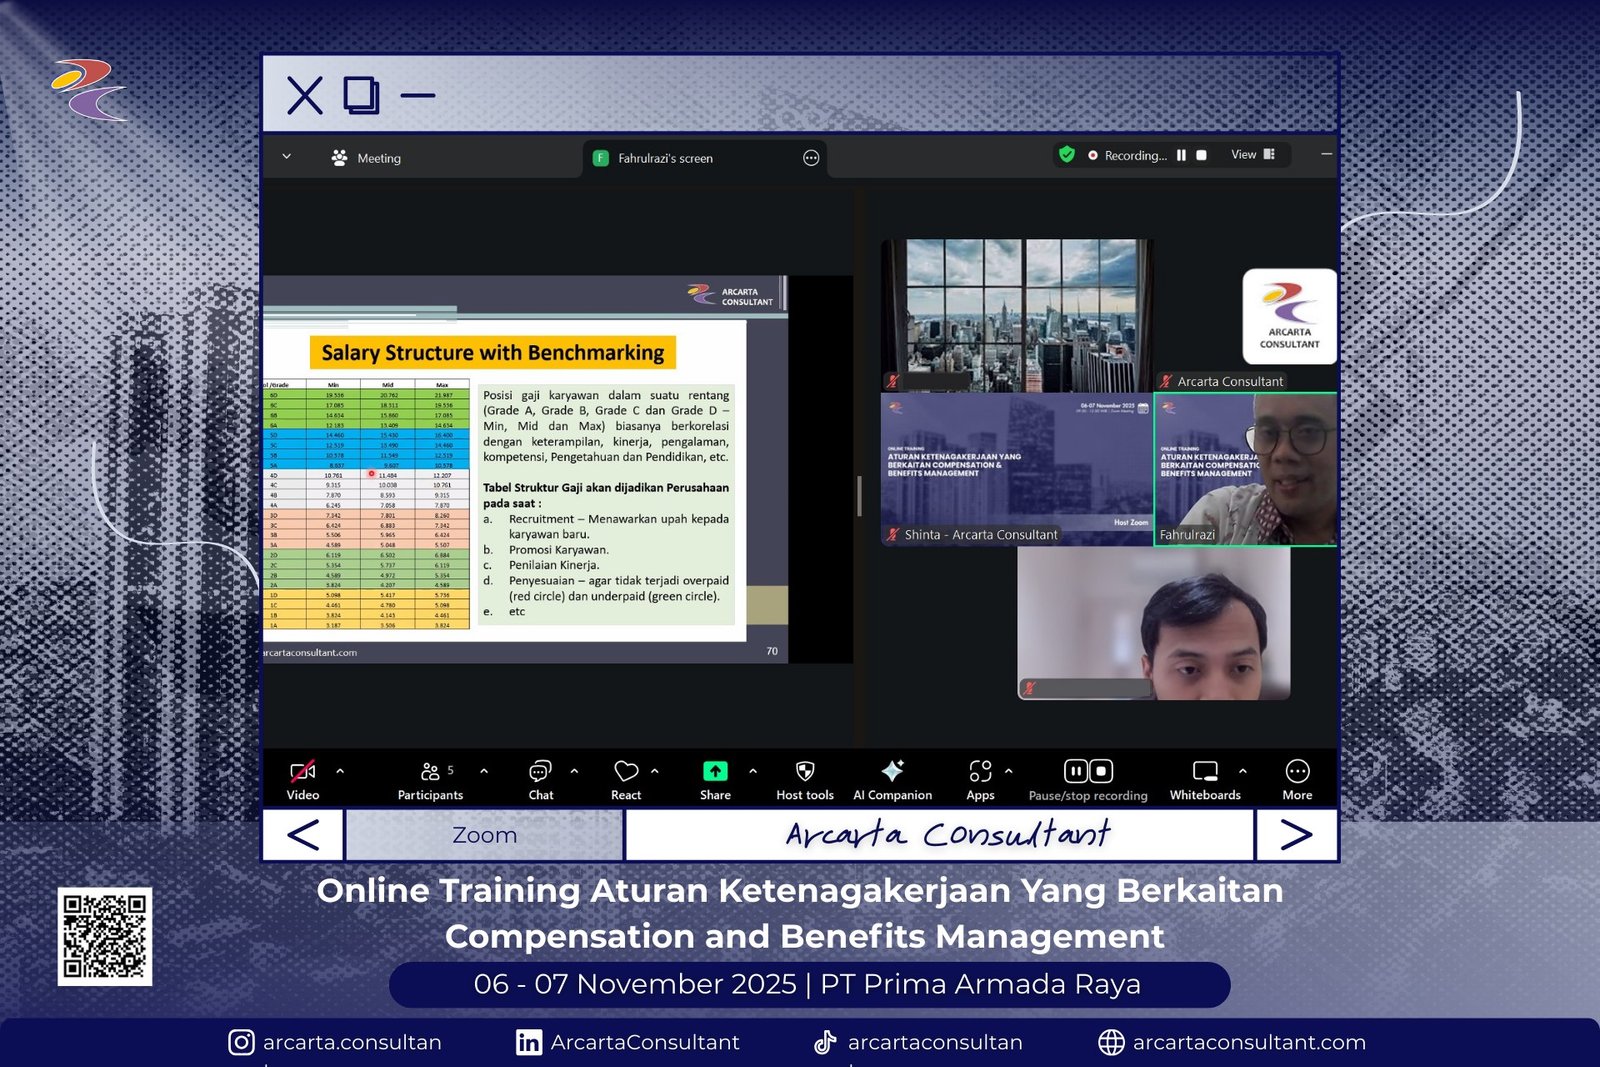Click the React heart icon
Viewport: 1600px width, 1067px height.
(x=626, y=773)
